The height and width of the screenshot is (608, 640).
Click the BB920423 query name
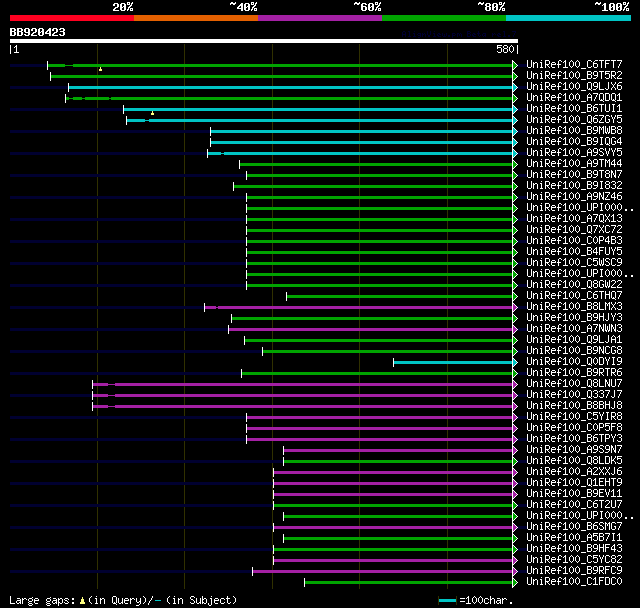pos(38,32)
